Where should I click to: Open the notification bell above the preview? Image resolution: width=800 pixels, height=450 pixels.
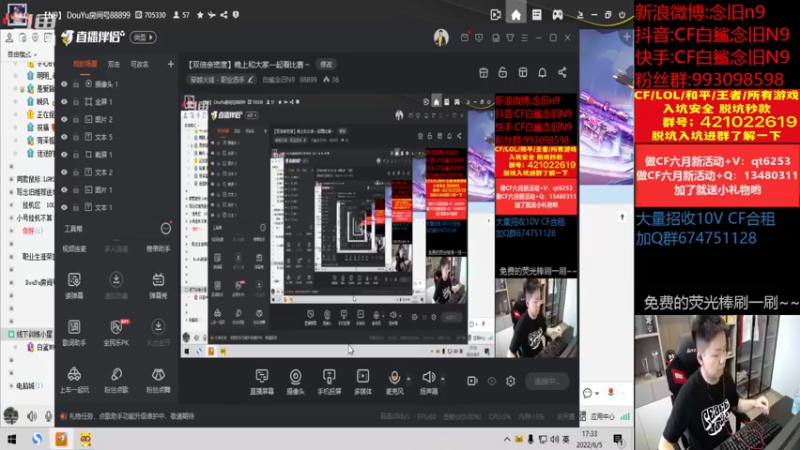click(542, 72)
